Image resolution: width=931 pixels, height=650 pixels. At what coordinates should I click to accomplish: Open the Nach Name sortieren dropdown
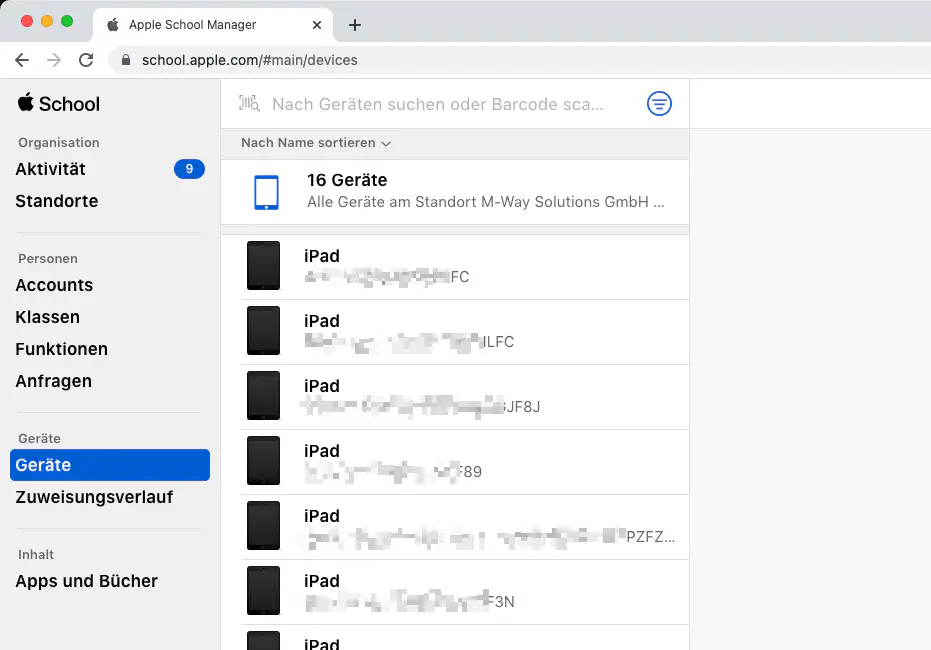[x=316, y=143]
